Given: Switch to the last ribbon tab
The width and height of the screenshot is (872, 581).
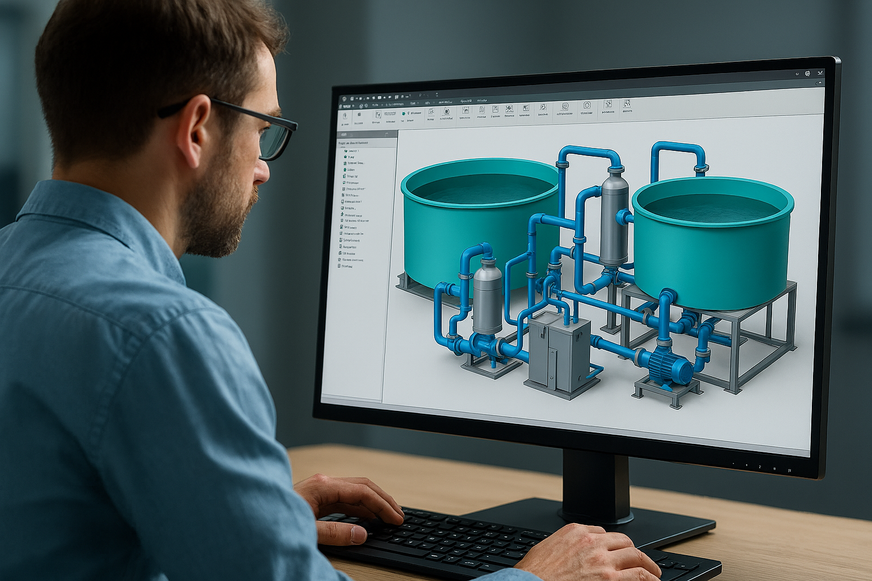Looking at the screenshot, I should (x=485, y=102).
